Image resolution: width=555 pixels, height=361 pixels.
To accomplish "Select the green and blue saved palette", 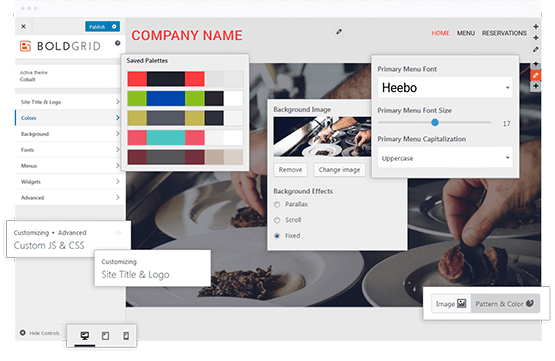I will coord(185,98).
